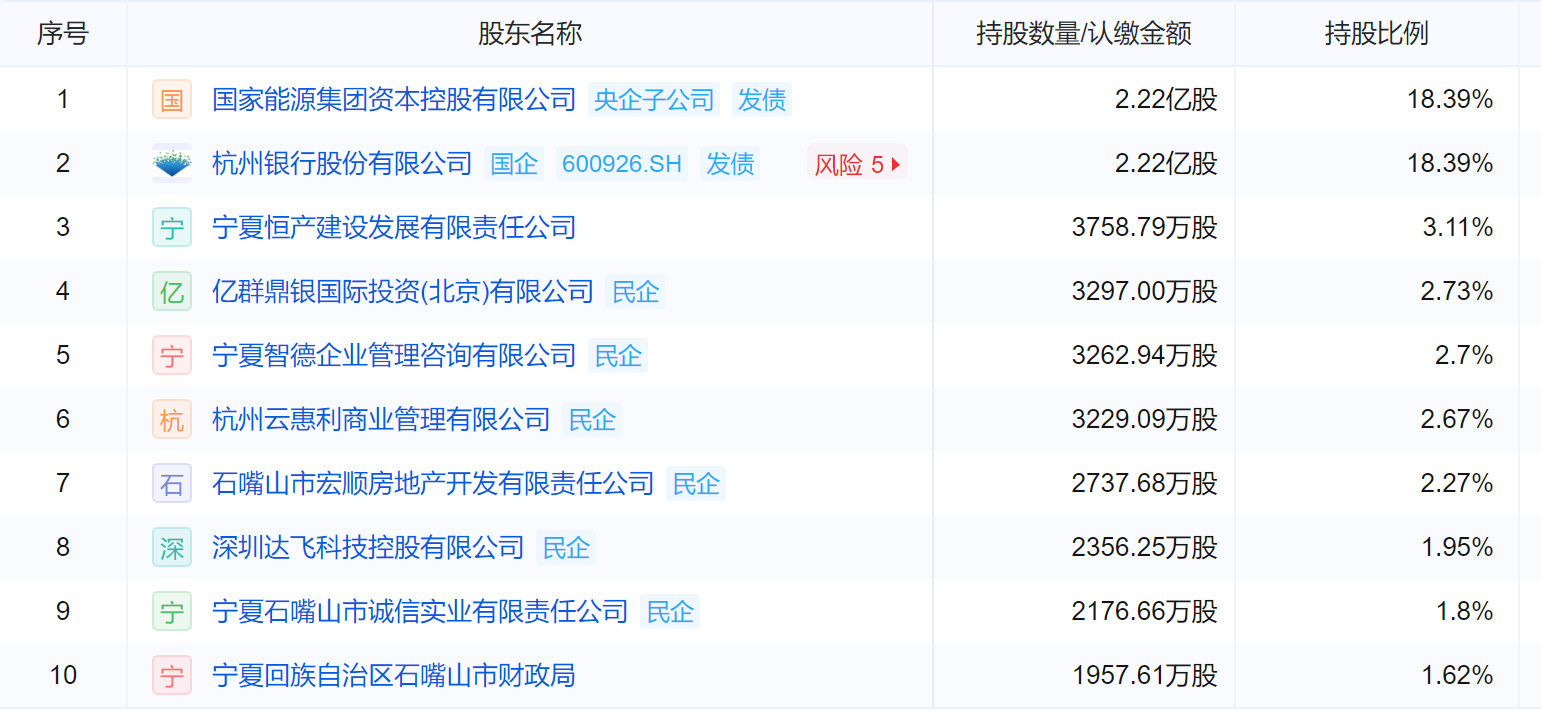Image resolution: width=1541 pixels, height=715 pixels.
Task: Click 发债 tag on 国家能源集团 row
Action: click(x=762, y=99)
